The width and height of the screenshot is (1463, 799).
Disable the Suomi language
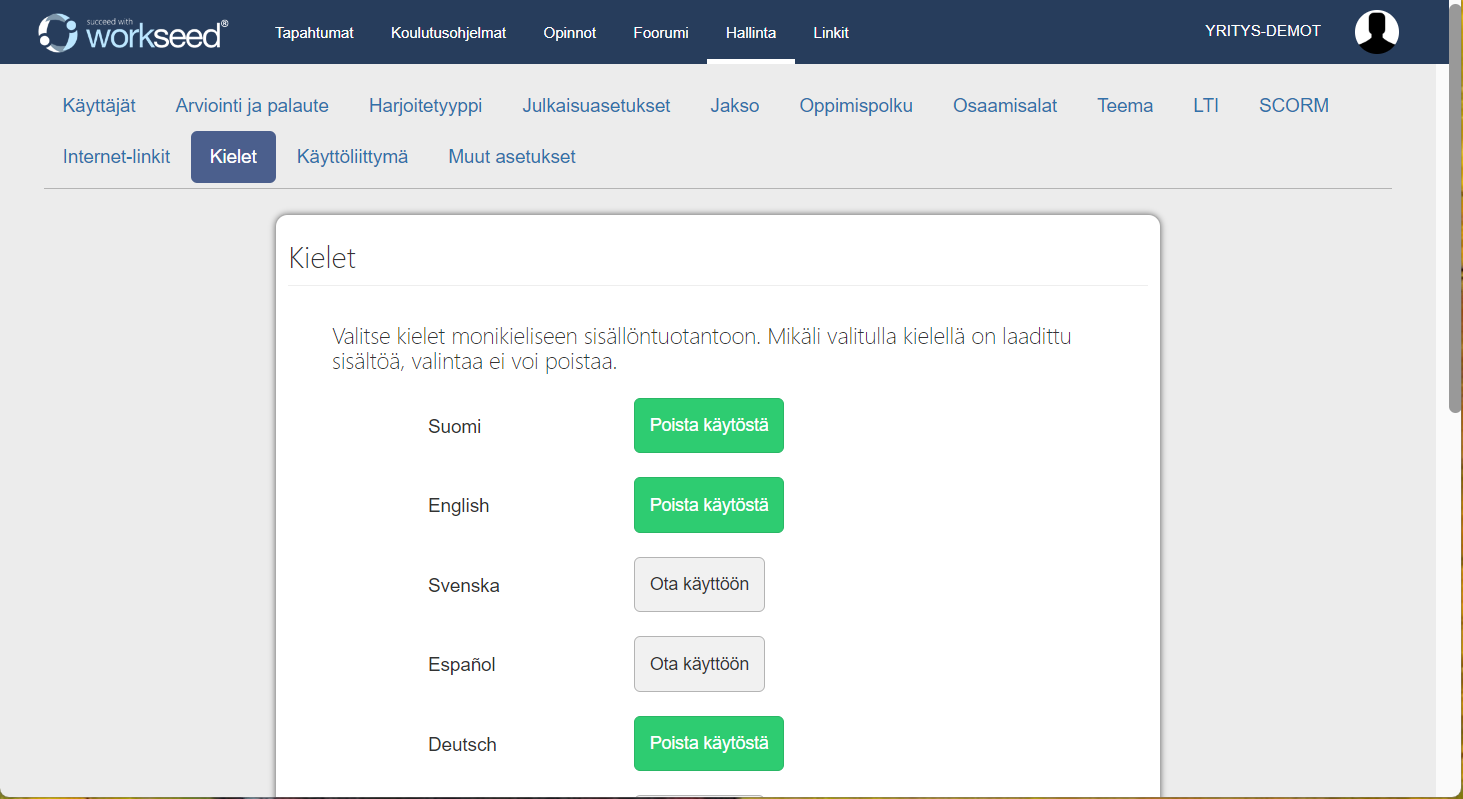pyautogui.click(x=708, y=426)
